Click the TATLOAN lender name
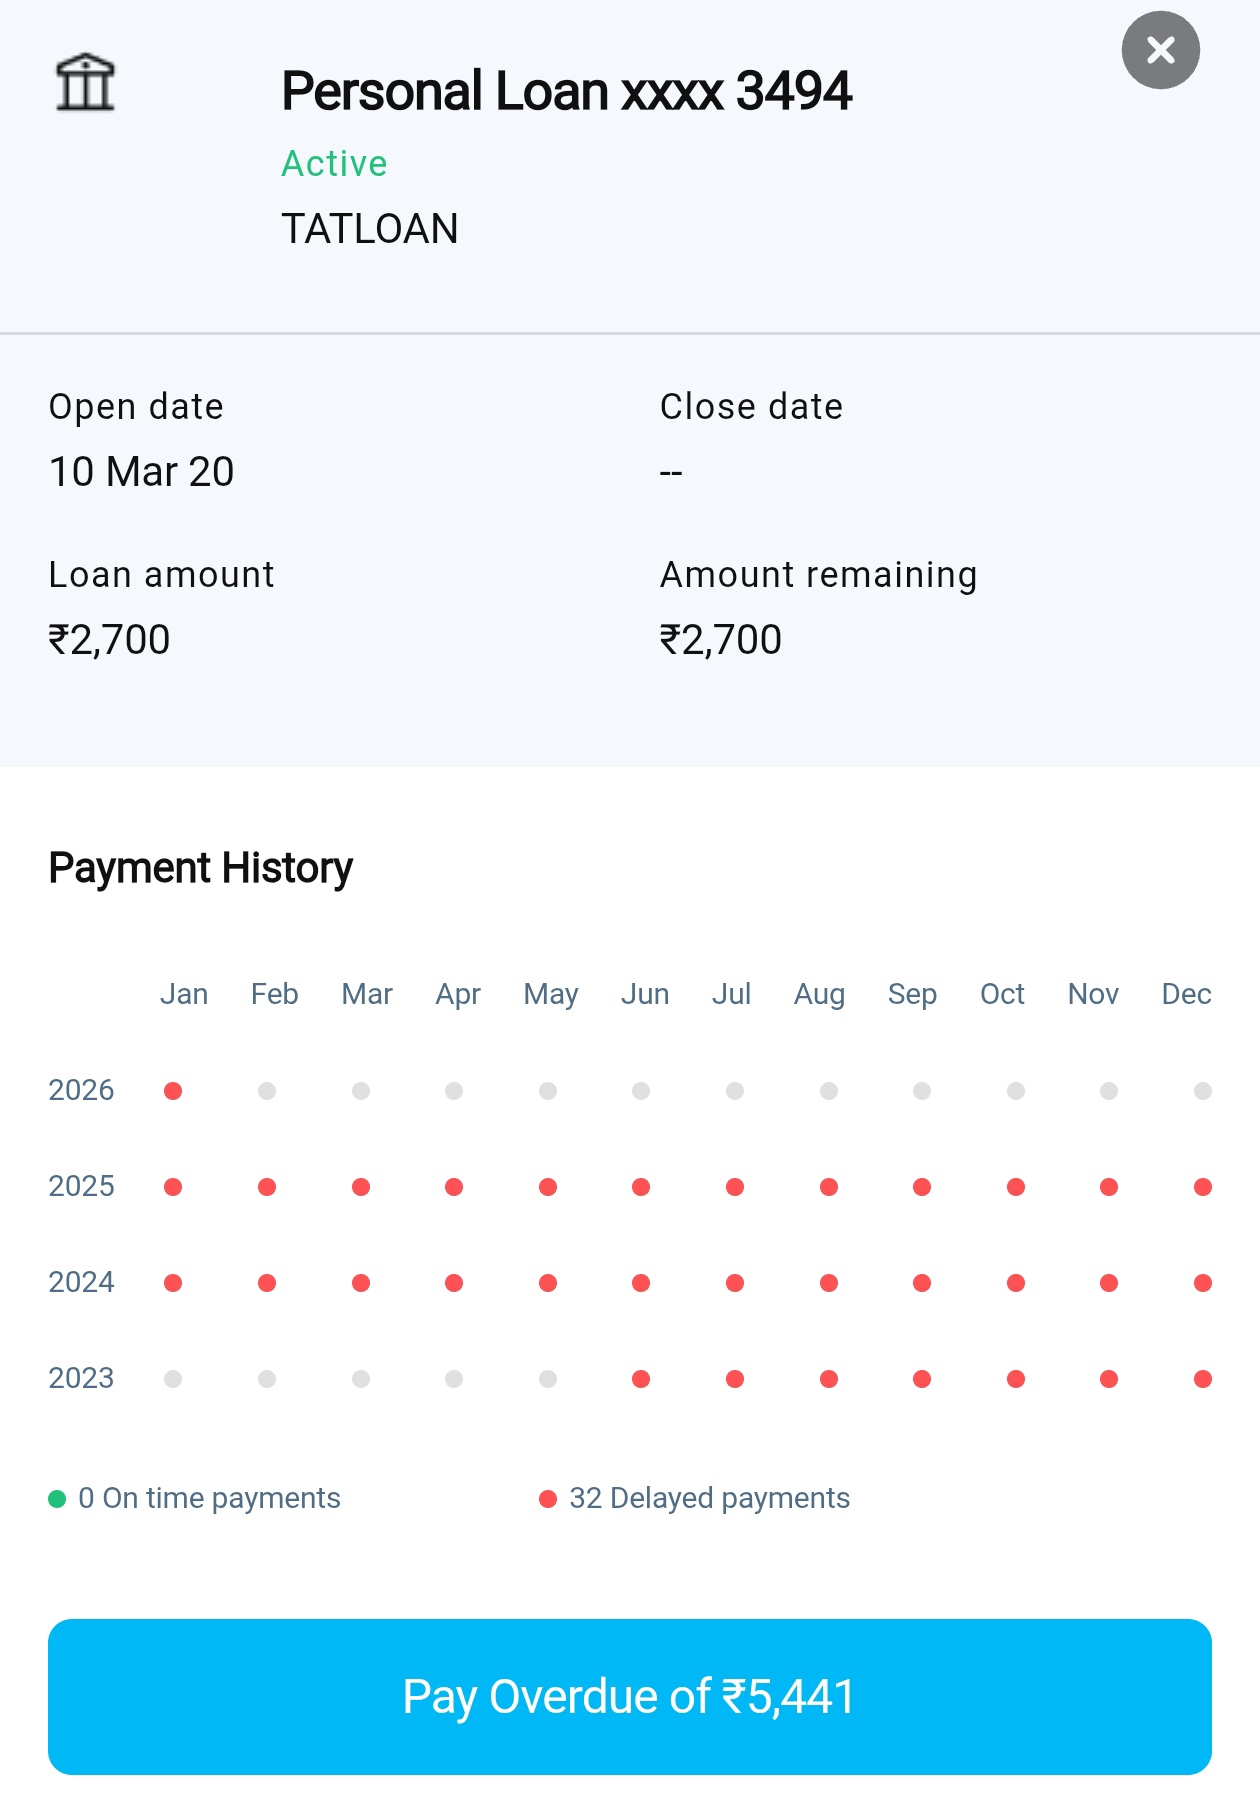The width and height of the screenshot is (1260, 1798). [370, 229]
